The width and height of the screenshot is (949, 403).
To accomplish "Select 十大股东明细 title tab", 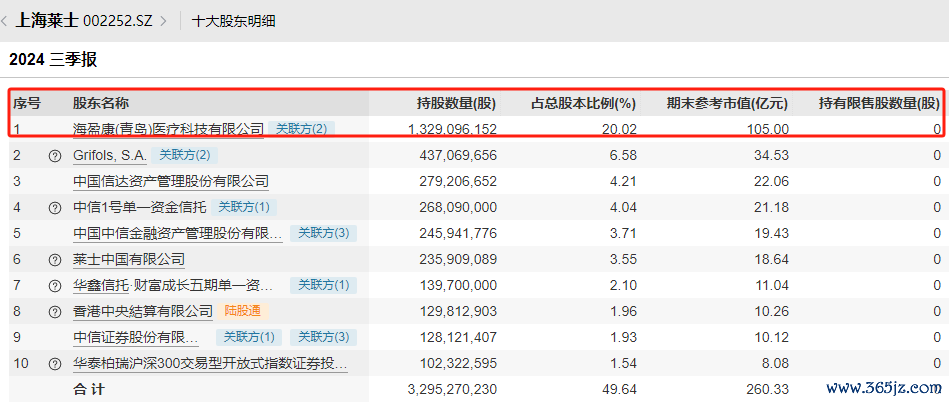I will point(234,21).
